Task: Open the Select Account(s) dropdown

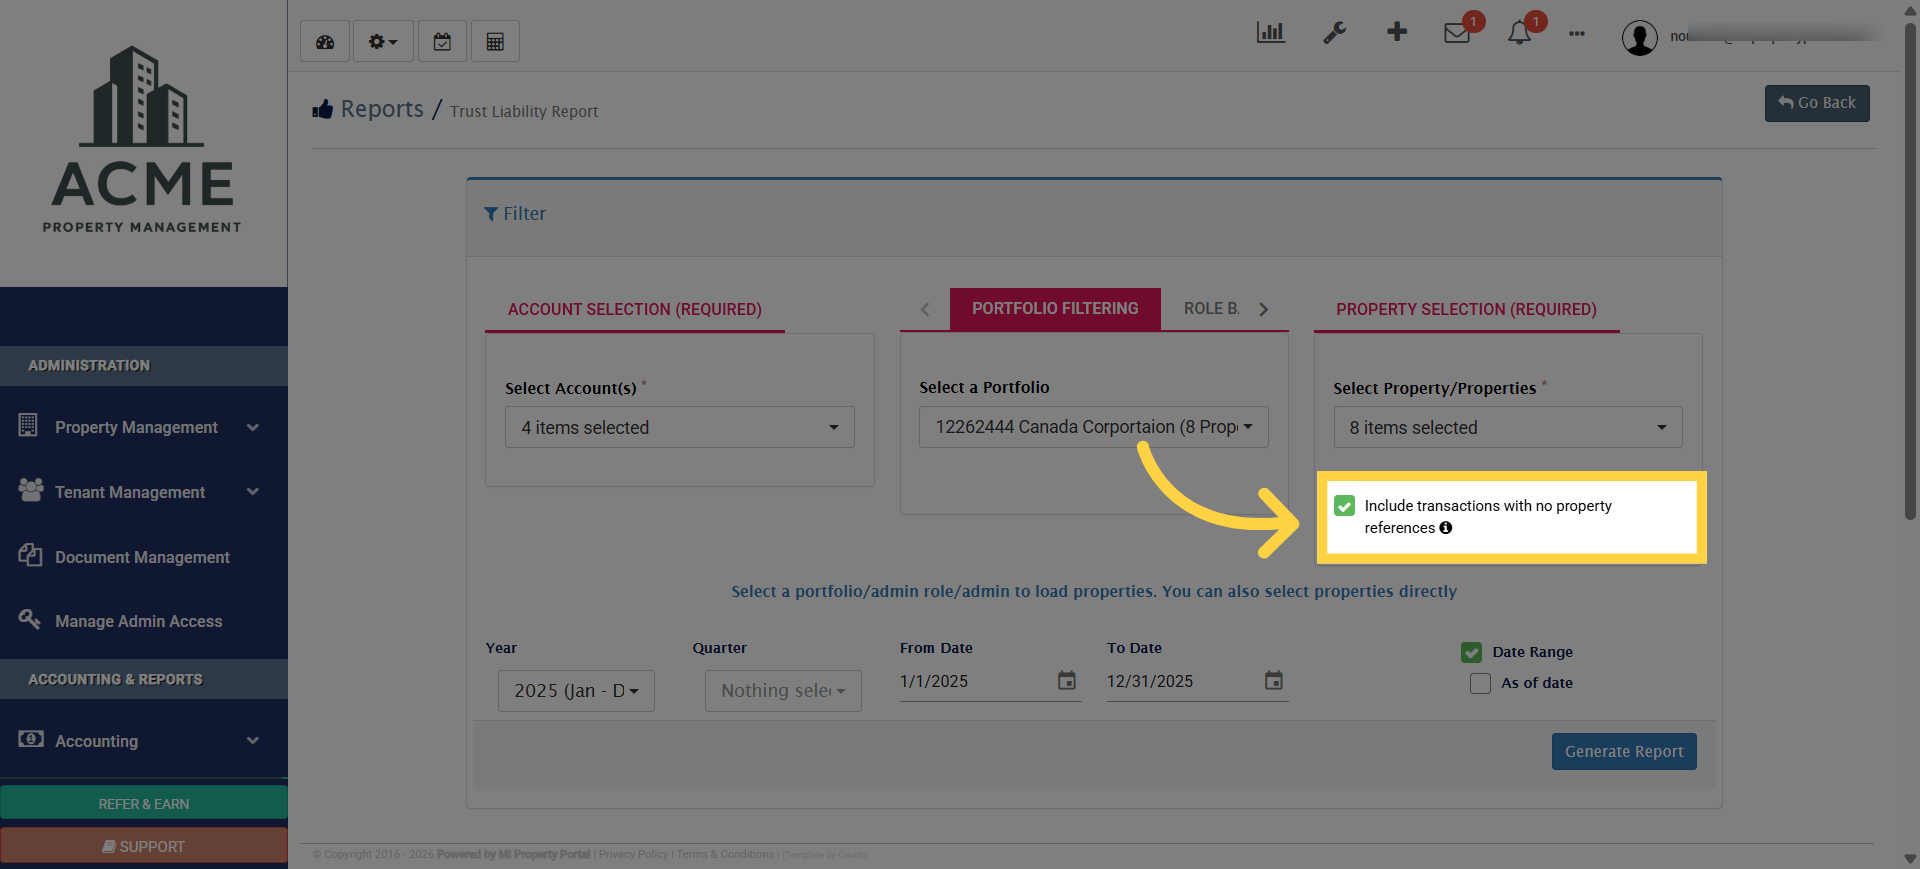Action: [x=680, y=427]
